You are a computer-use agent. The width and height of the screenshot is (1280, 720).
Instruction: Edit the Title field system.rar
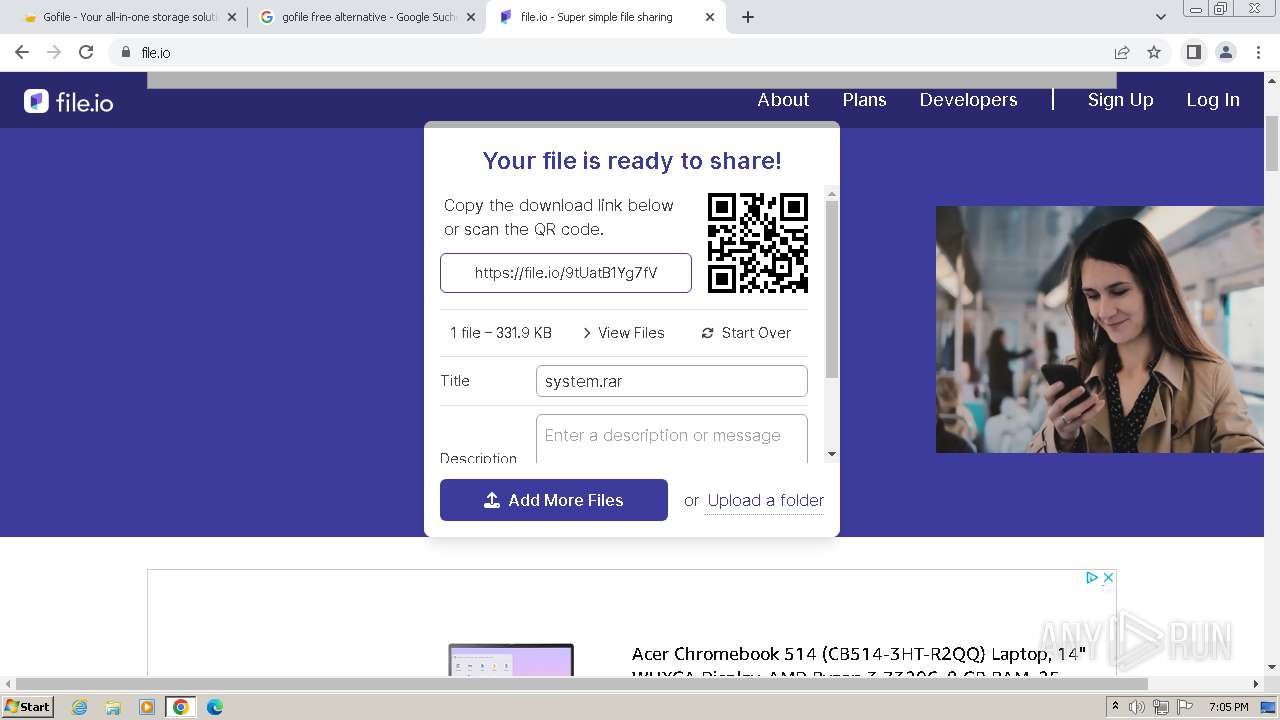coord(672,381)
